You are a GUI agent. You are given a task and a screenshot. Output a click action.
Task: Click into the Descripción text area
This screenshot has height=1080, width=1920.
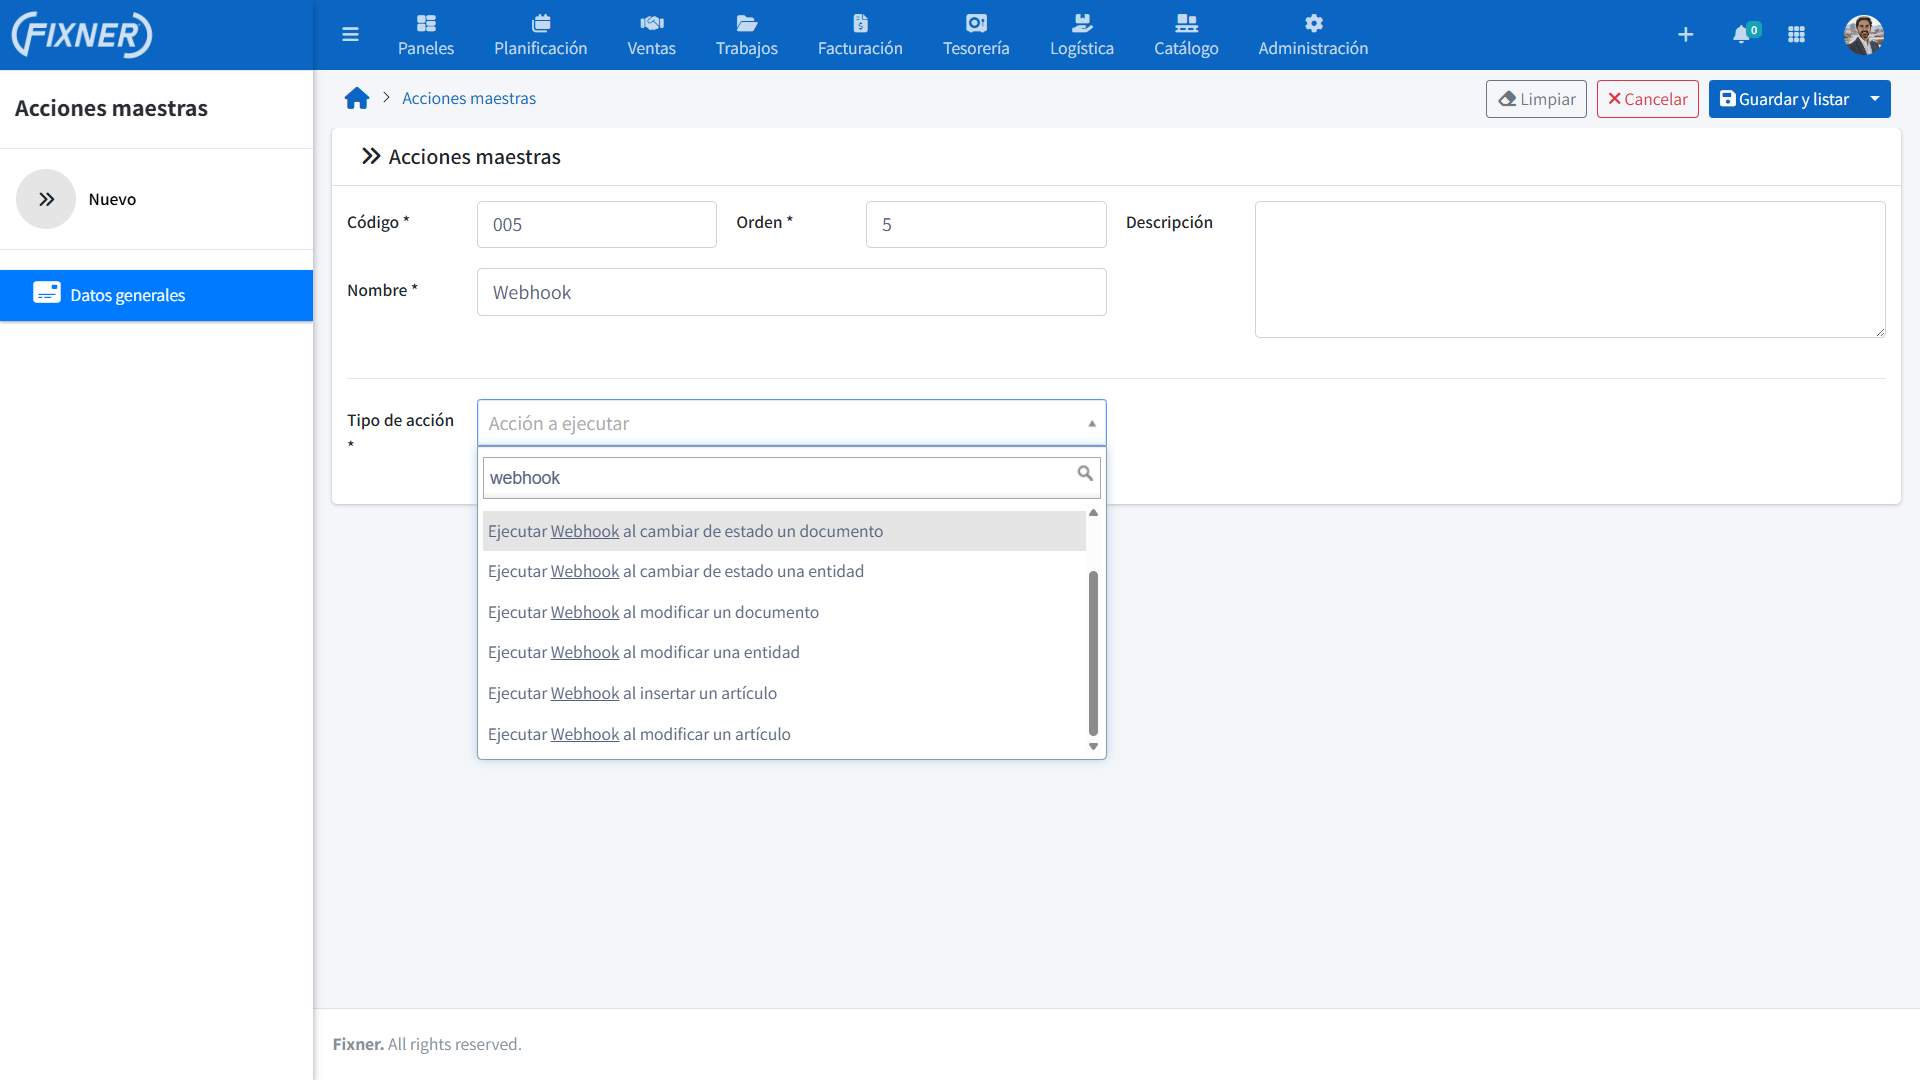pyautogui.click(x=1570, y=270)
